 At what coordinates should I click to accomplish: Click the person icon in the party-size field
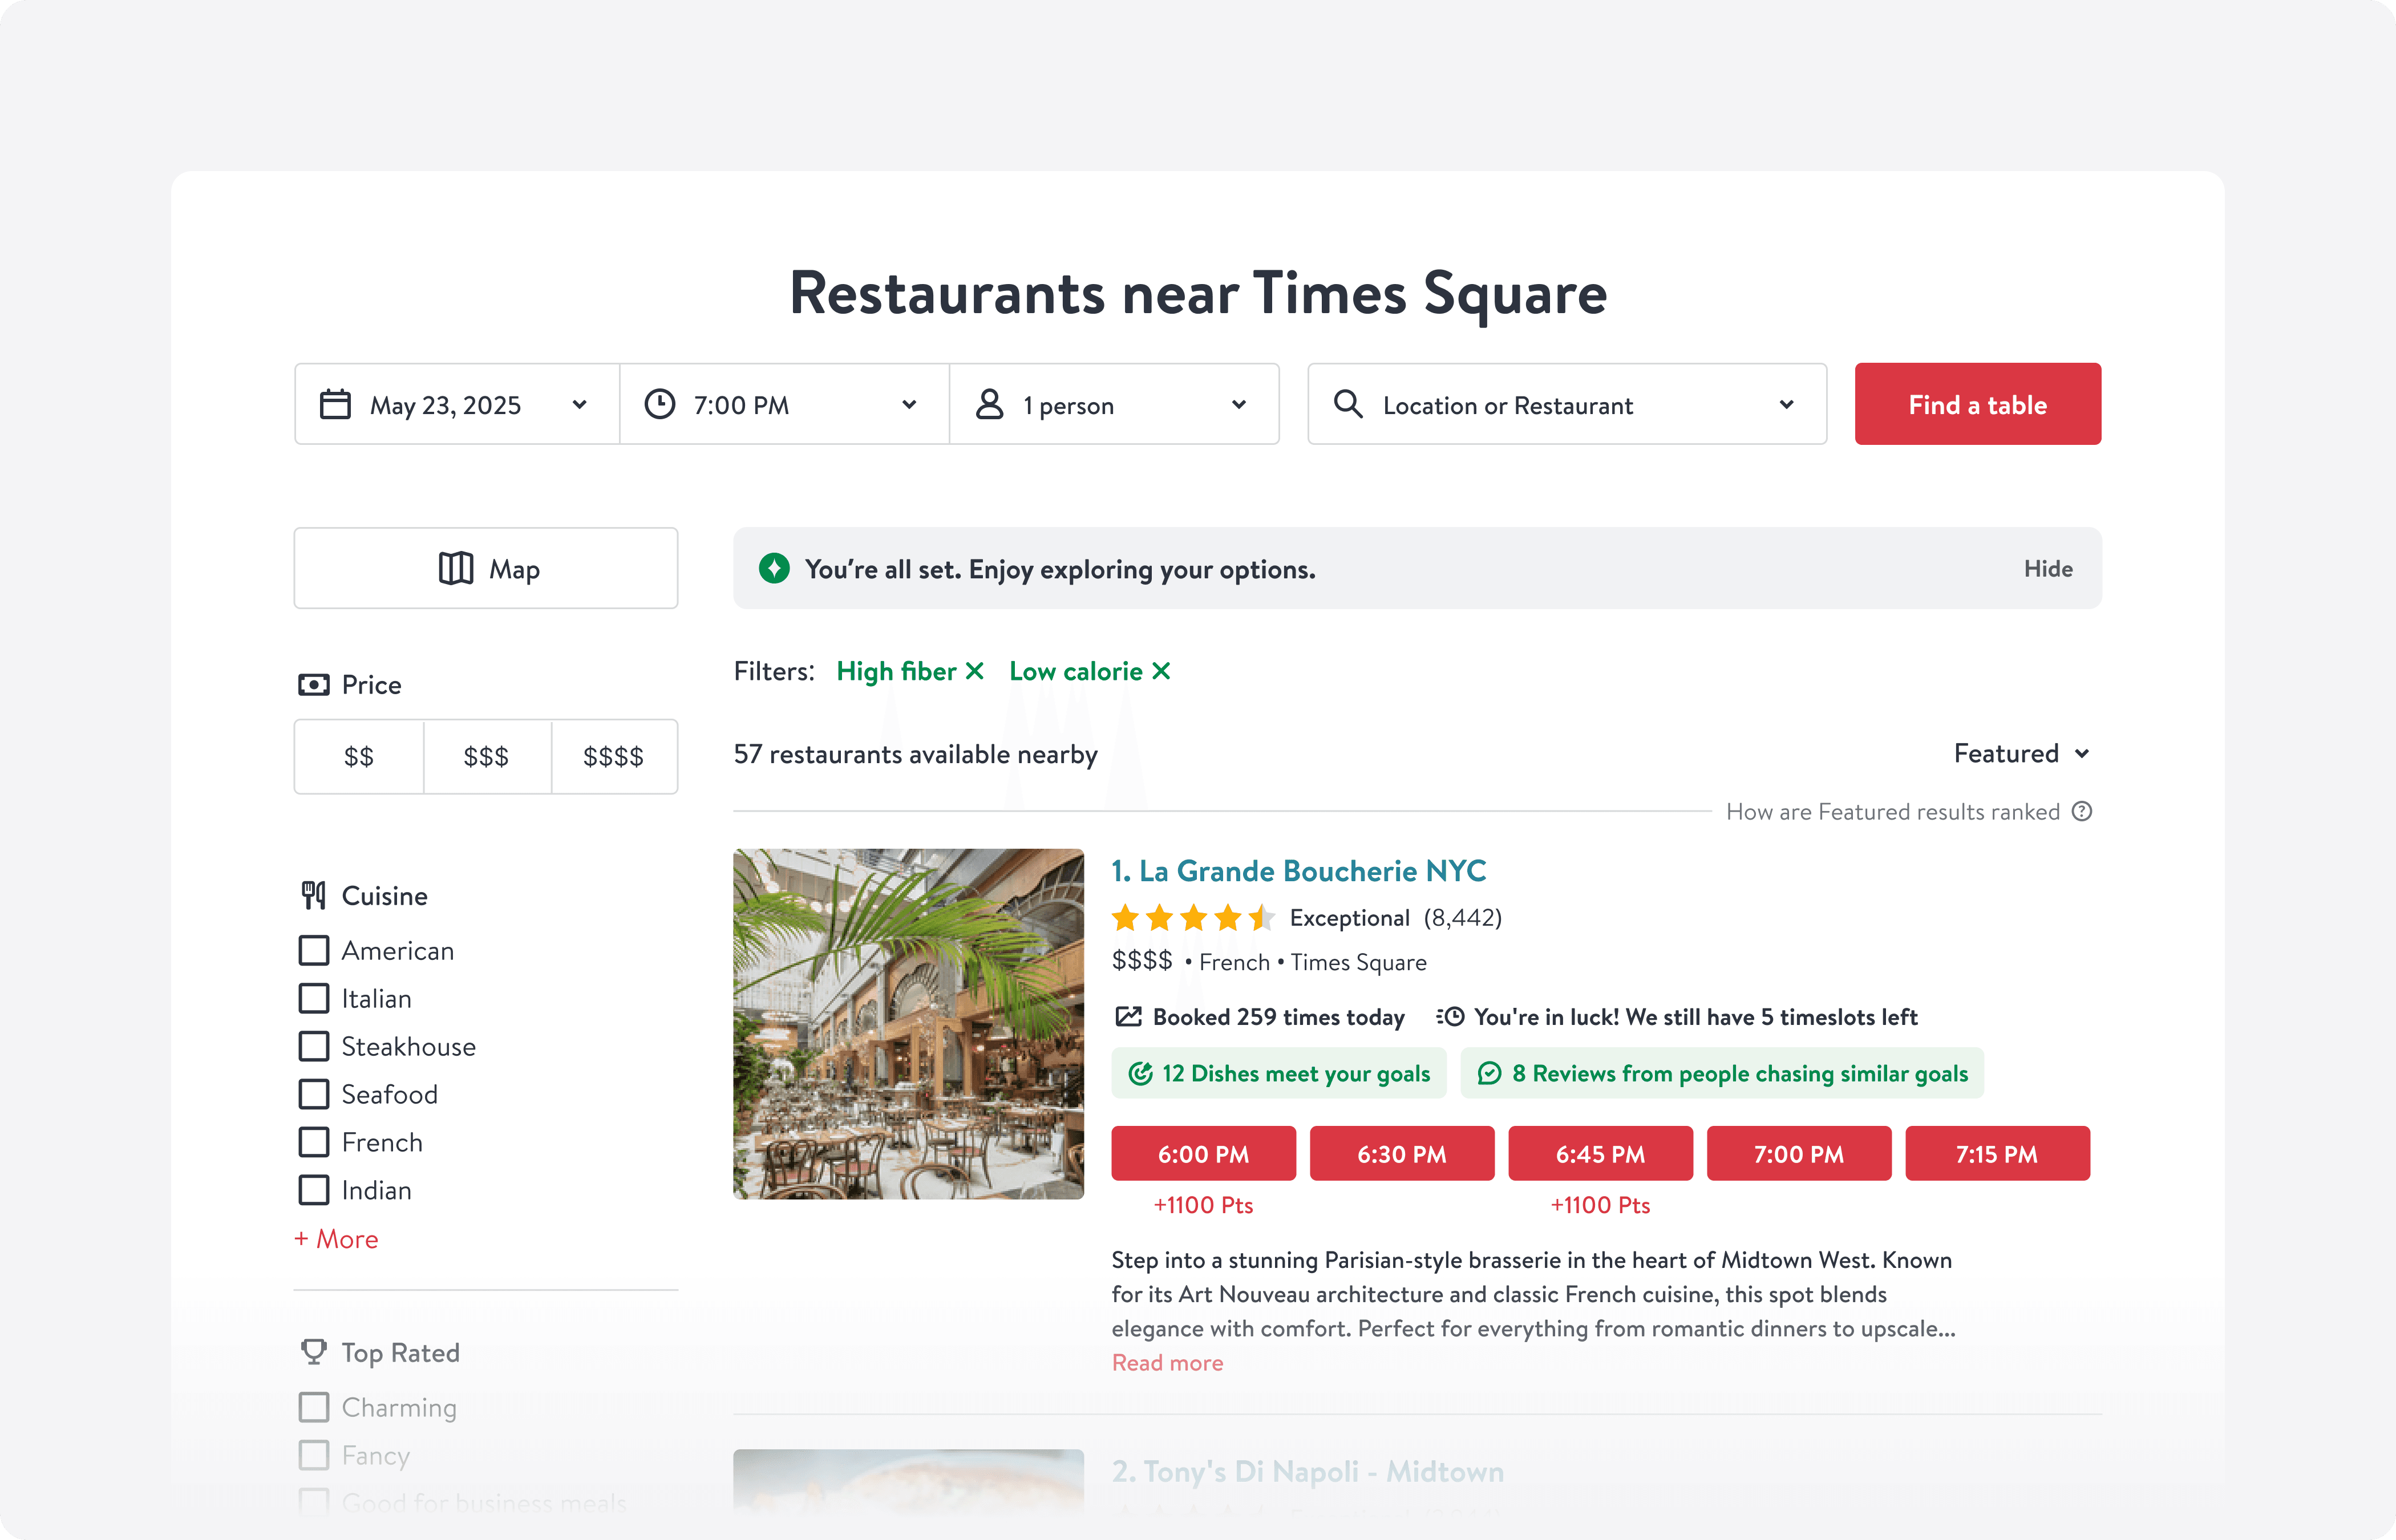[x=989, y=405]
